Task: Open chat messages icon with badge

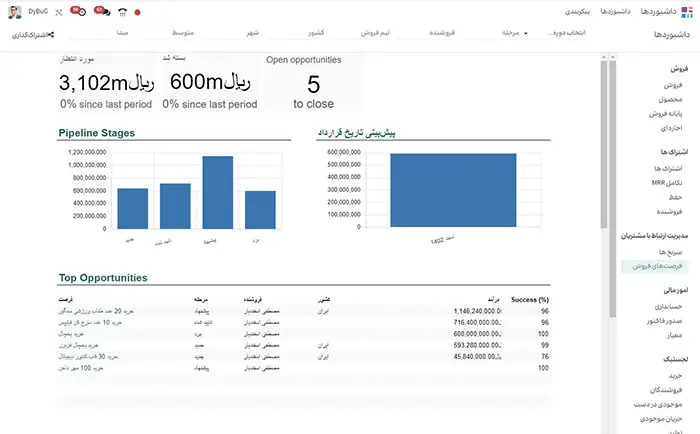Action: coord(102,11)
